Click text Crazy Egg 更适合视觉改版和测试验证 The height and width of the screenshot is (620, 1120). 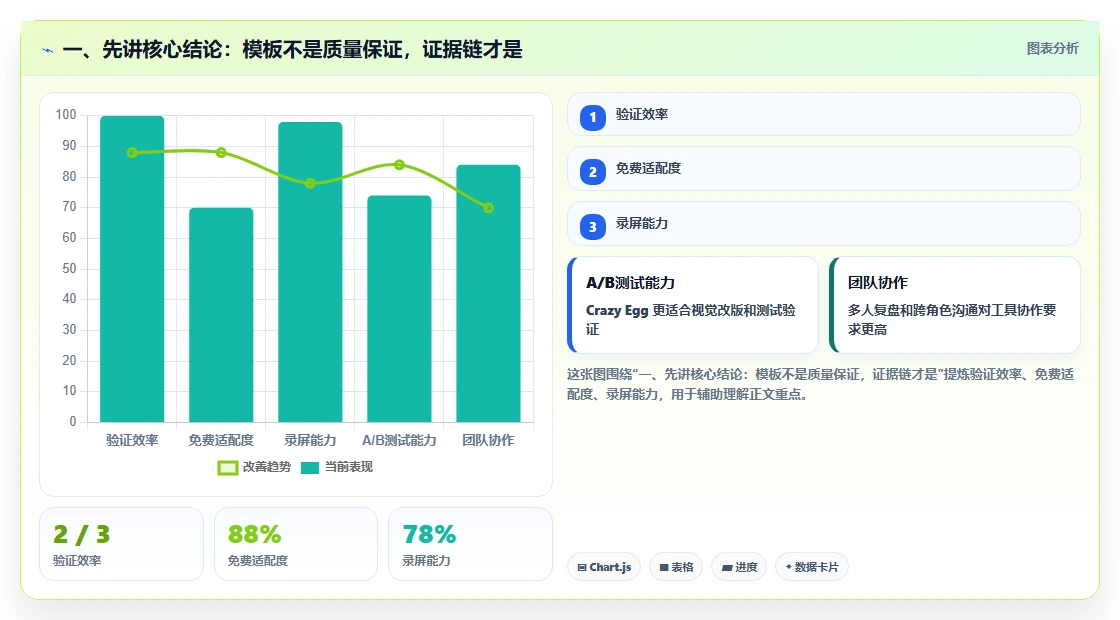coord(691,320)
